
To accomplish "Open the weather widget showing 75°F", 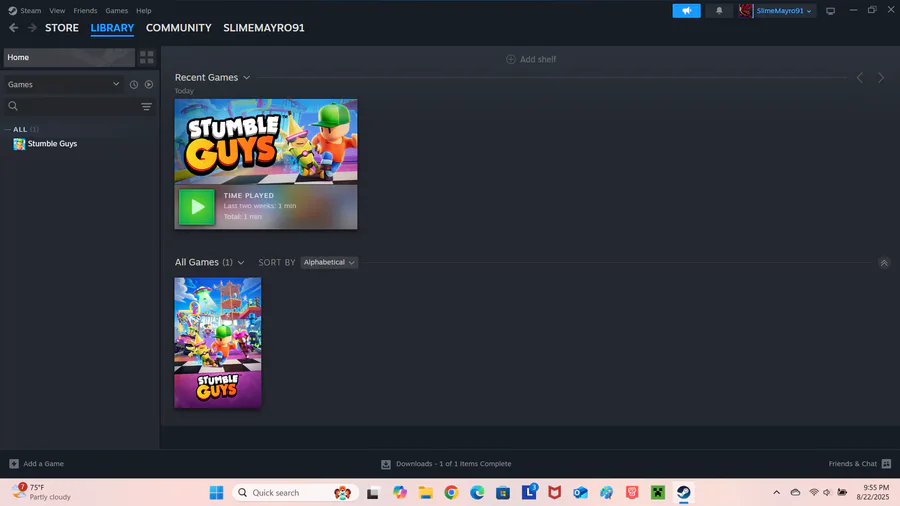I will point(41,492).
